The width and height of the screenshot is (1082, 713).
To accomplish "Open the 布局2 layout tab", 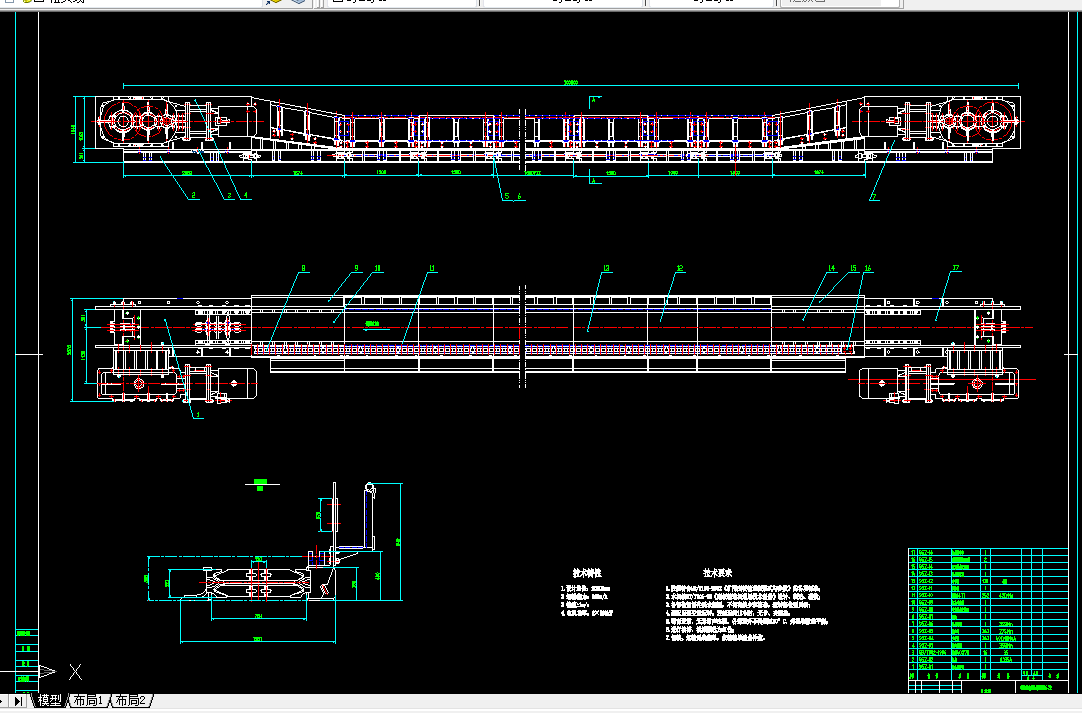I will [131, 701].
